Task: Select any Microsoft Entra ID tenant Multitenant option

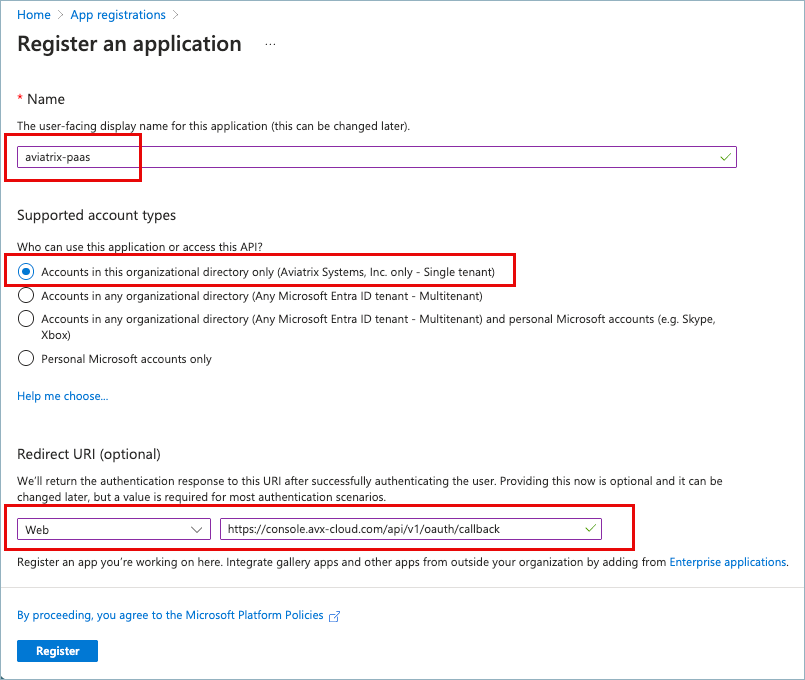Action: pos(25,295)
